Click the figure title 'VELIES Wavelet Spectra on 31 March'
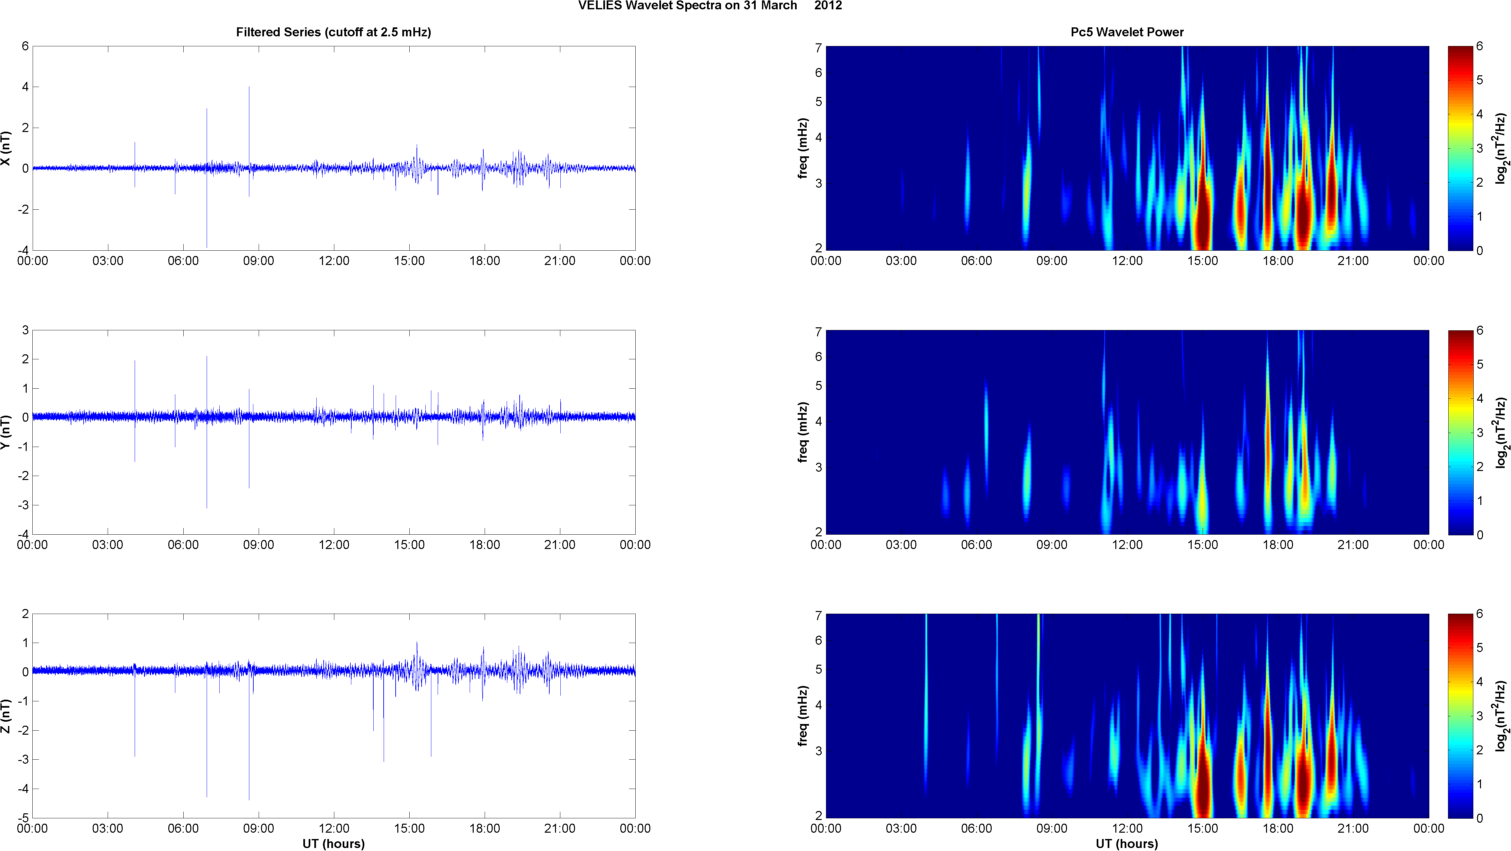The image size is (1511, 851). 687,6
